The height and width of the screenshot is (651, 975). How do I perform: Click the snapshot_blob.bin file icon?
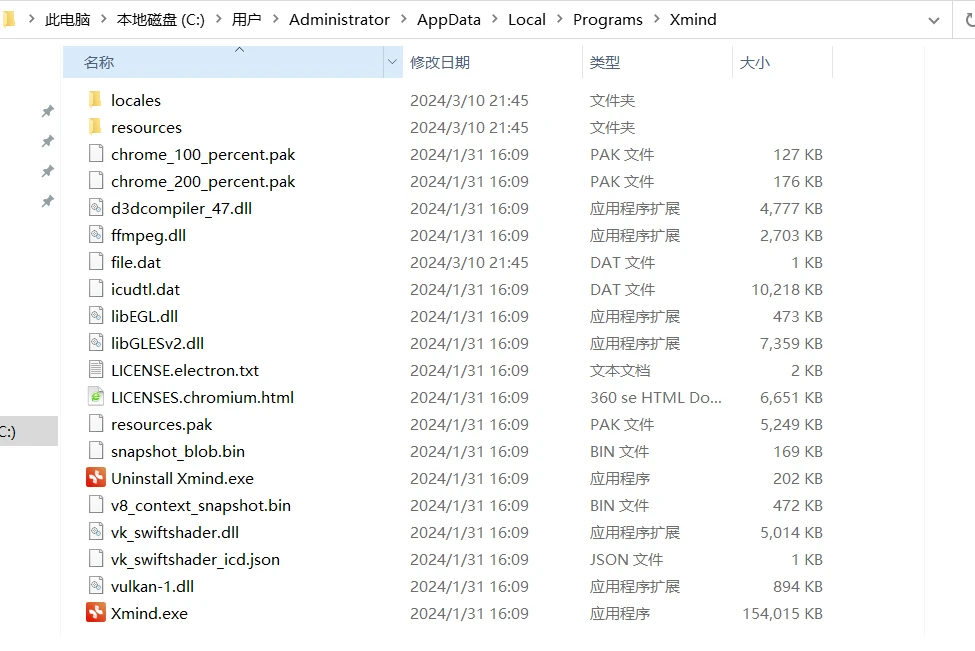click(96, 451)
